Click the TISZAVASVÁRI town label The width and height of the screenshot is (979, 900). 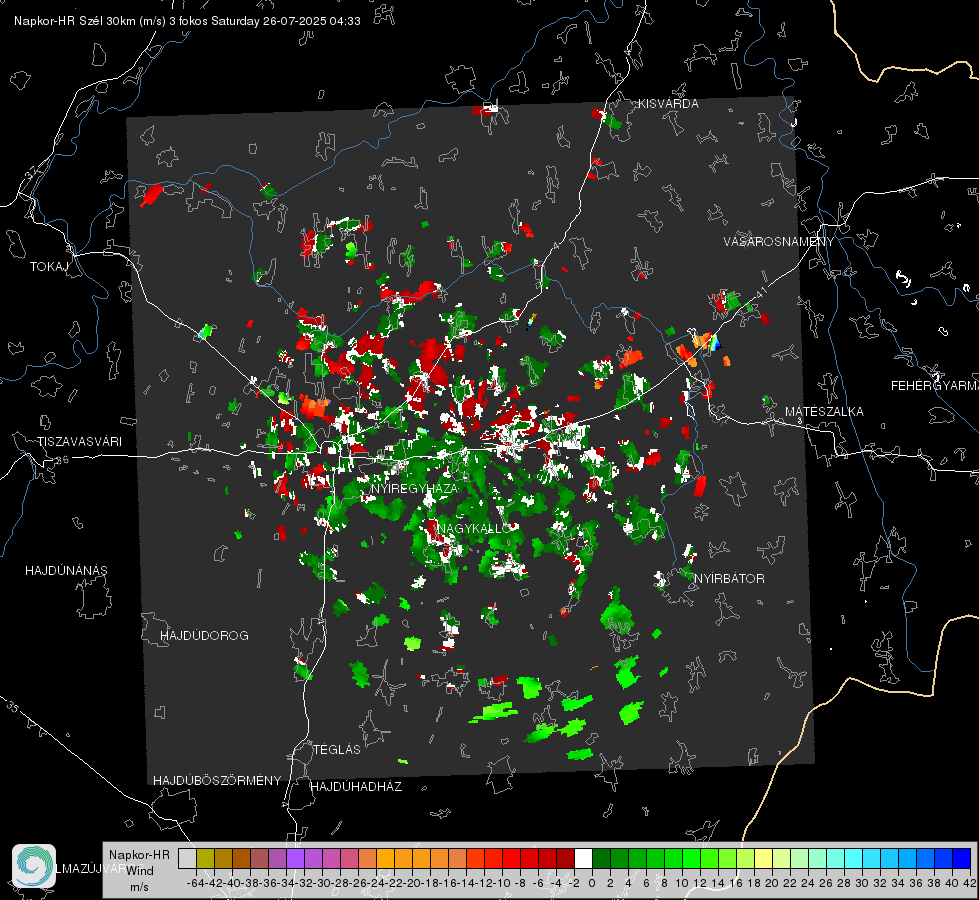79,442
